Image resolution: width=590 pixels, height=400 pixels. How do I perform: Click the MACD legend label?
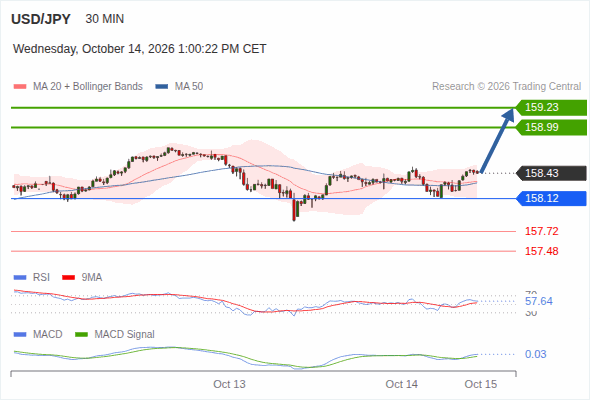47,335
